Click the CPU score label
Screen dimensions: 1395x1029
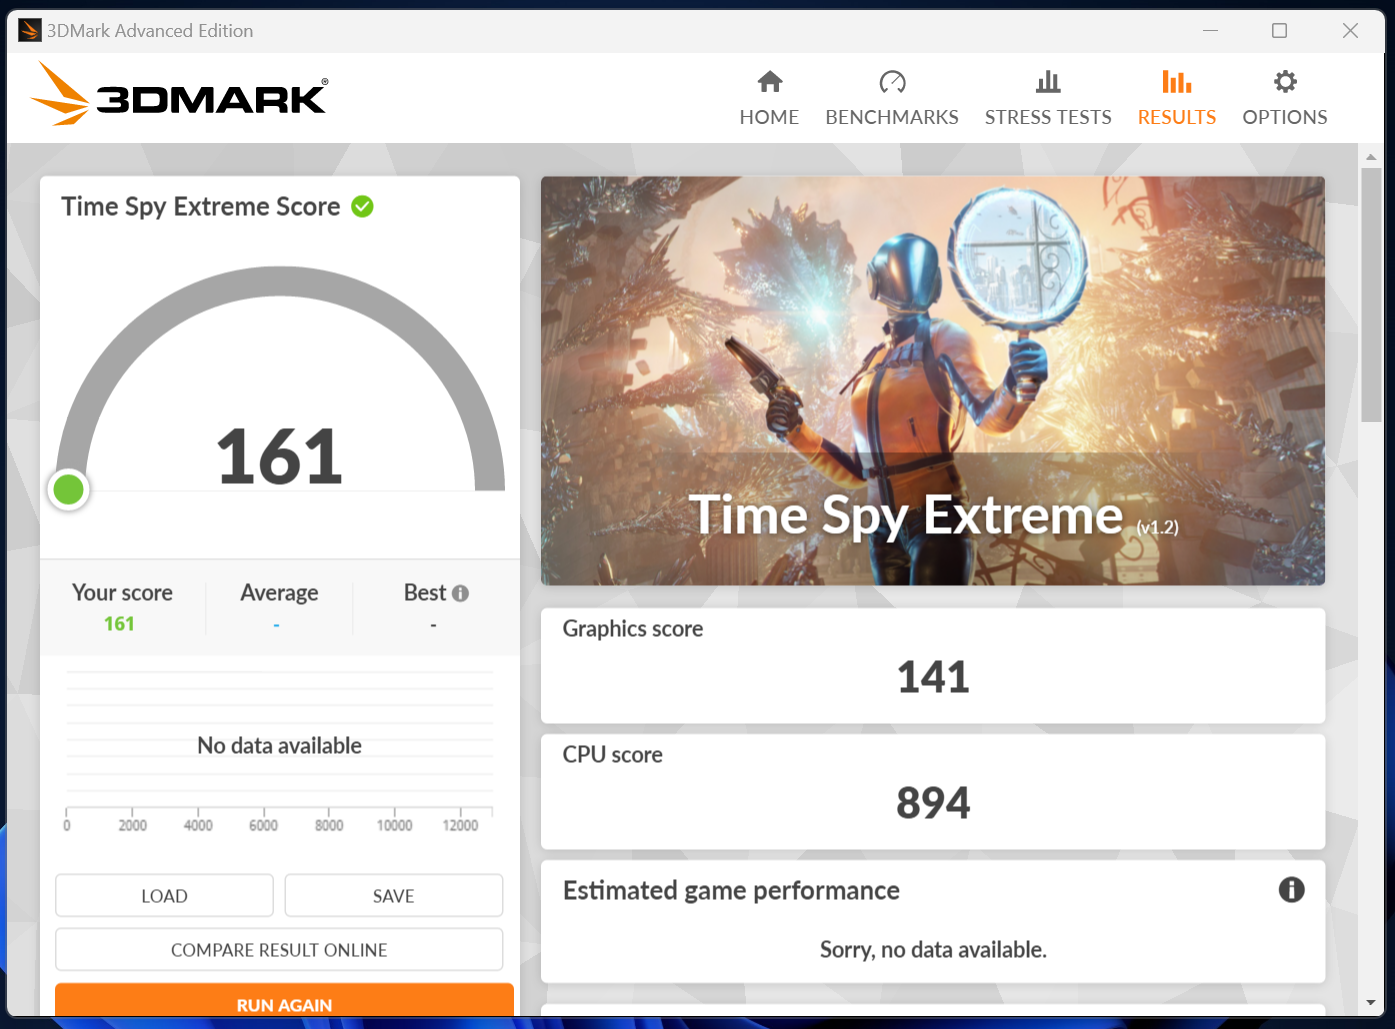click(612, 755)
